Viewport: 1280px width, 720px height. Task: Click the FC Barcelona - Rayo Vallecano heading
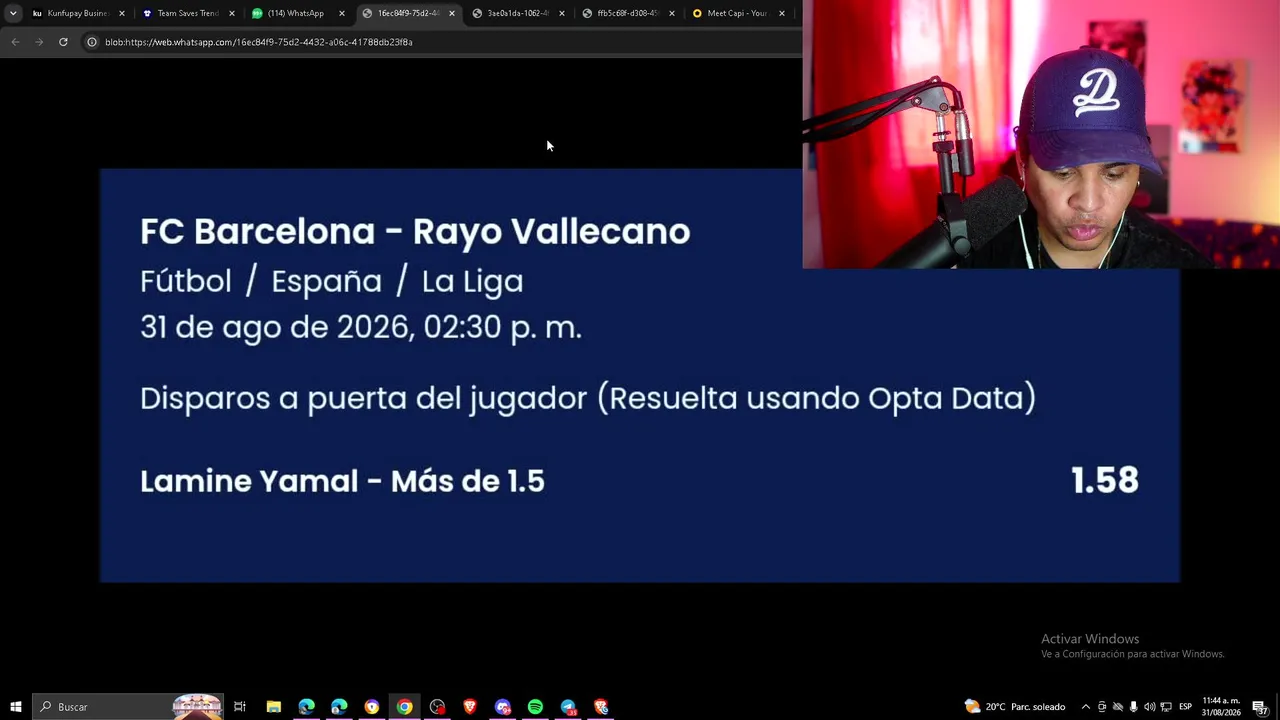415,231
